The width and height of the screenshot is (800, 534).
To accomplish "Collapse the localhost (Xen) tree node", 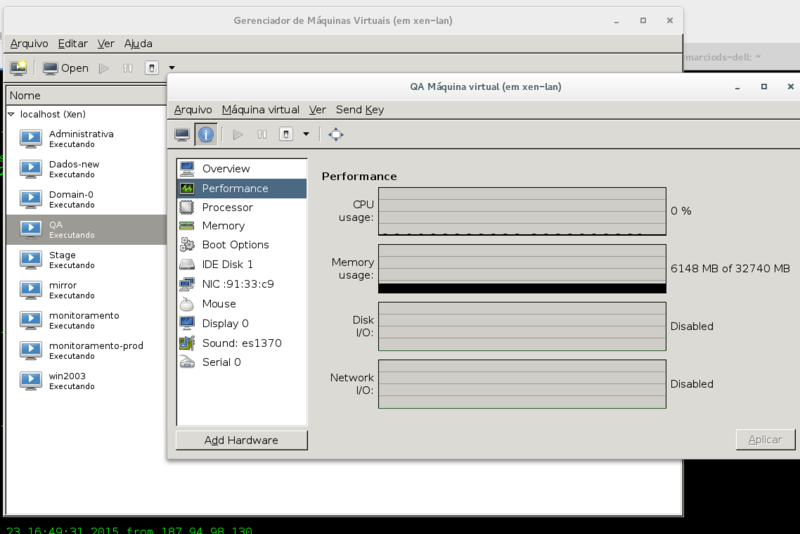I will point(11,114).
